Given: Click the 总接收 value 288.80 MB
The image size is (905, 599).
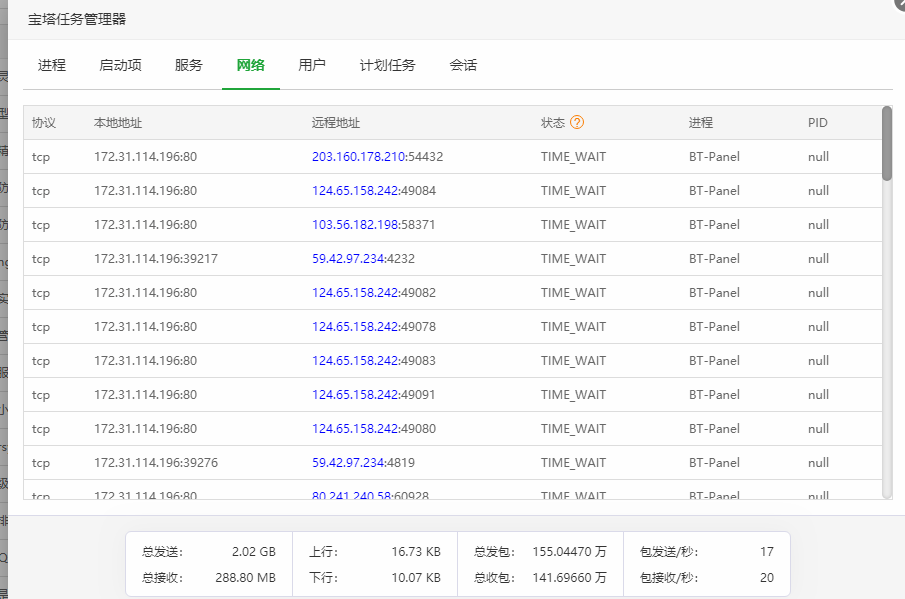Looking at the screenshot, I should click(245, 578).
